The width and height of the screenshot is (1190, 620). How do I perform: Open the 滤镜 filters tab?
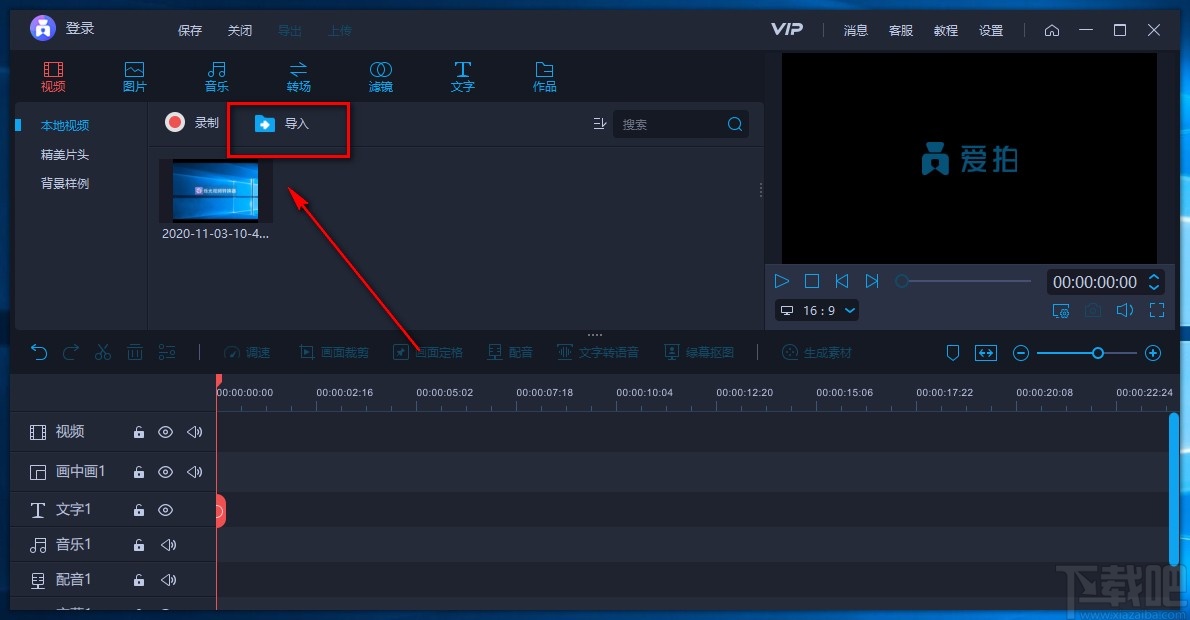coord(380,77)
